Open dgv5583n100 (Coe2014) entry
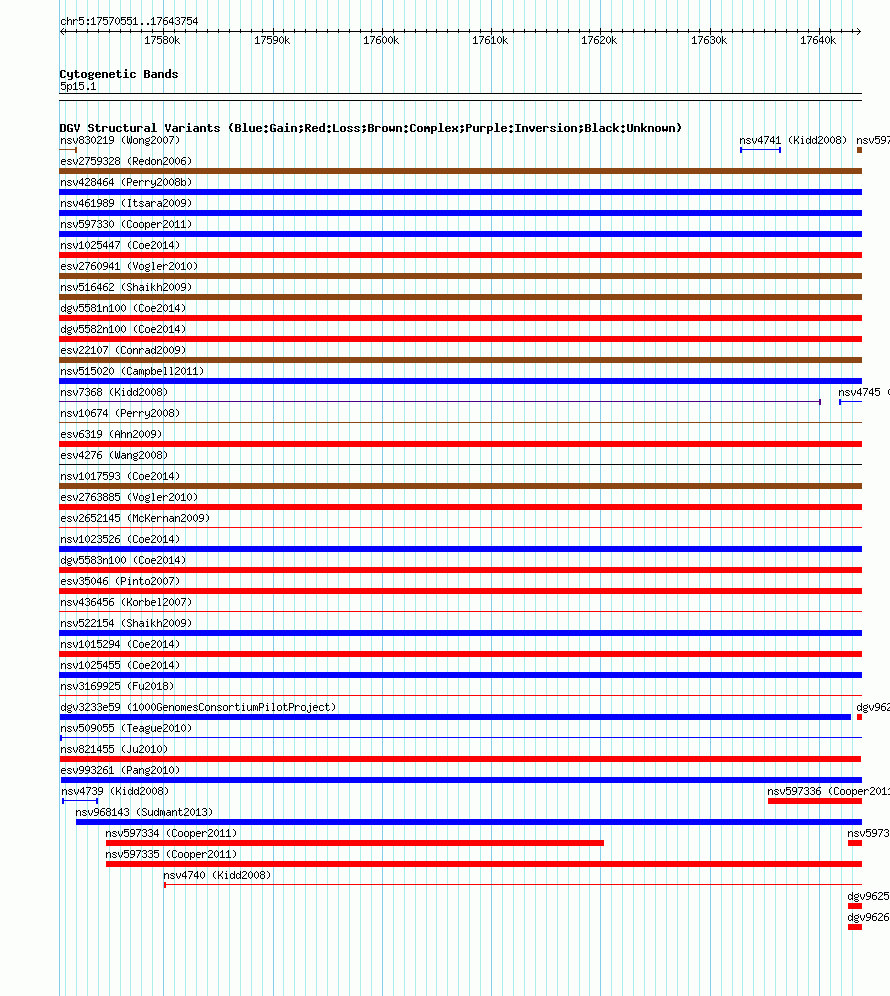890x996 pixels. pos(123,560)
